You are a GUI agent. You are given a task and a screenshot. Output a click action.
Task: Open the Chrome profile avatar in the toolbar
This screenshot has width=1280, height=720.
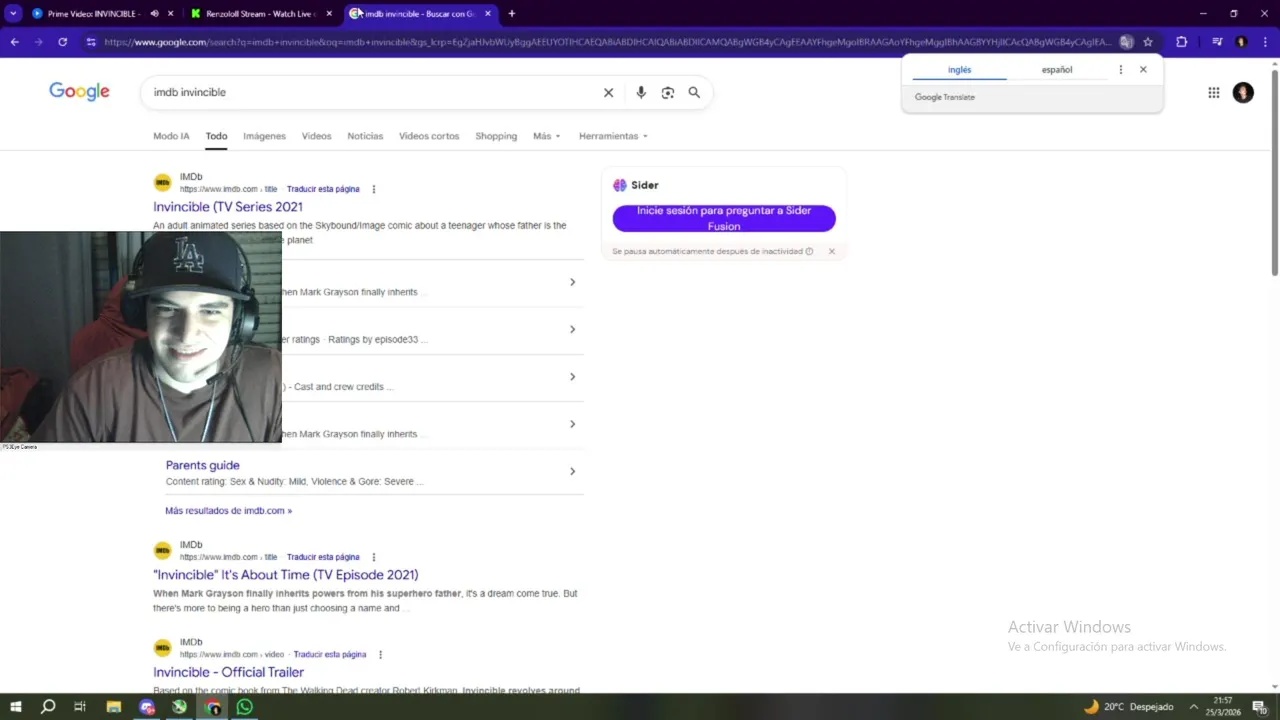1241,42
